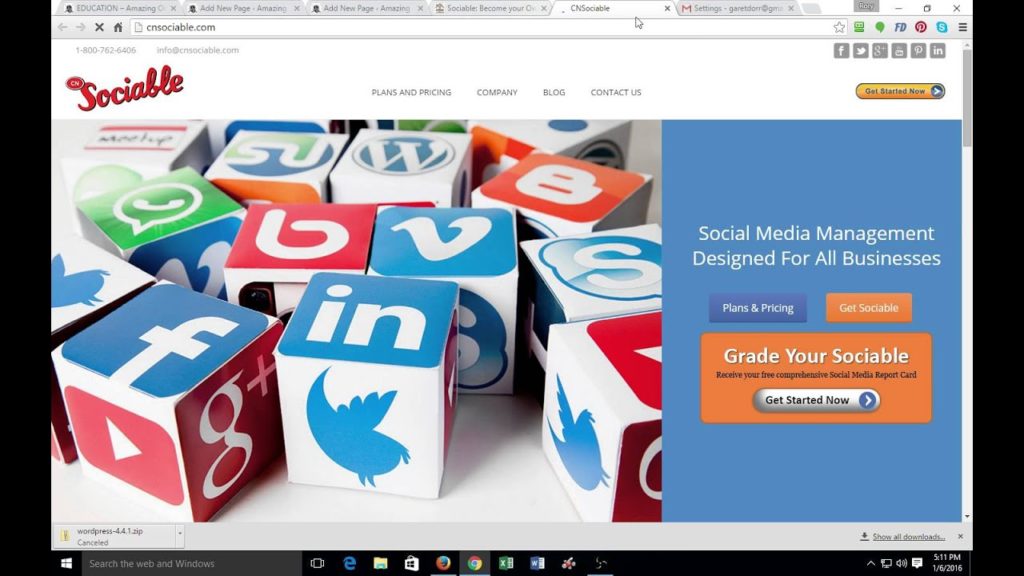Close the CNSociable tab
This screenshot has width=1024, height=576.
pos(667,8)
